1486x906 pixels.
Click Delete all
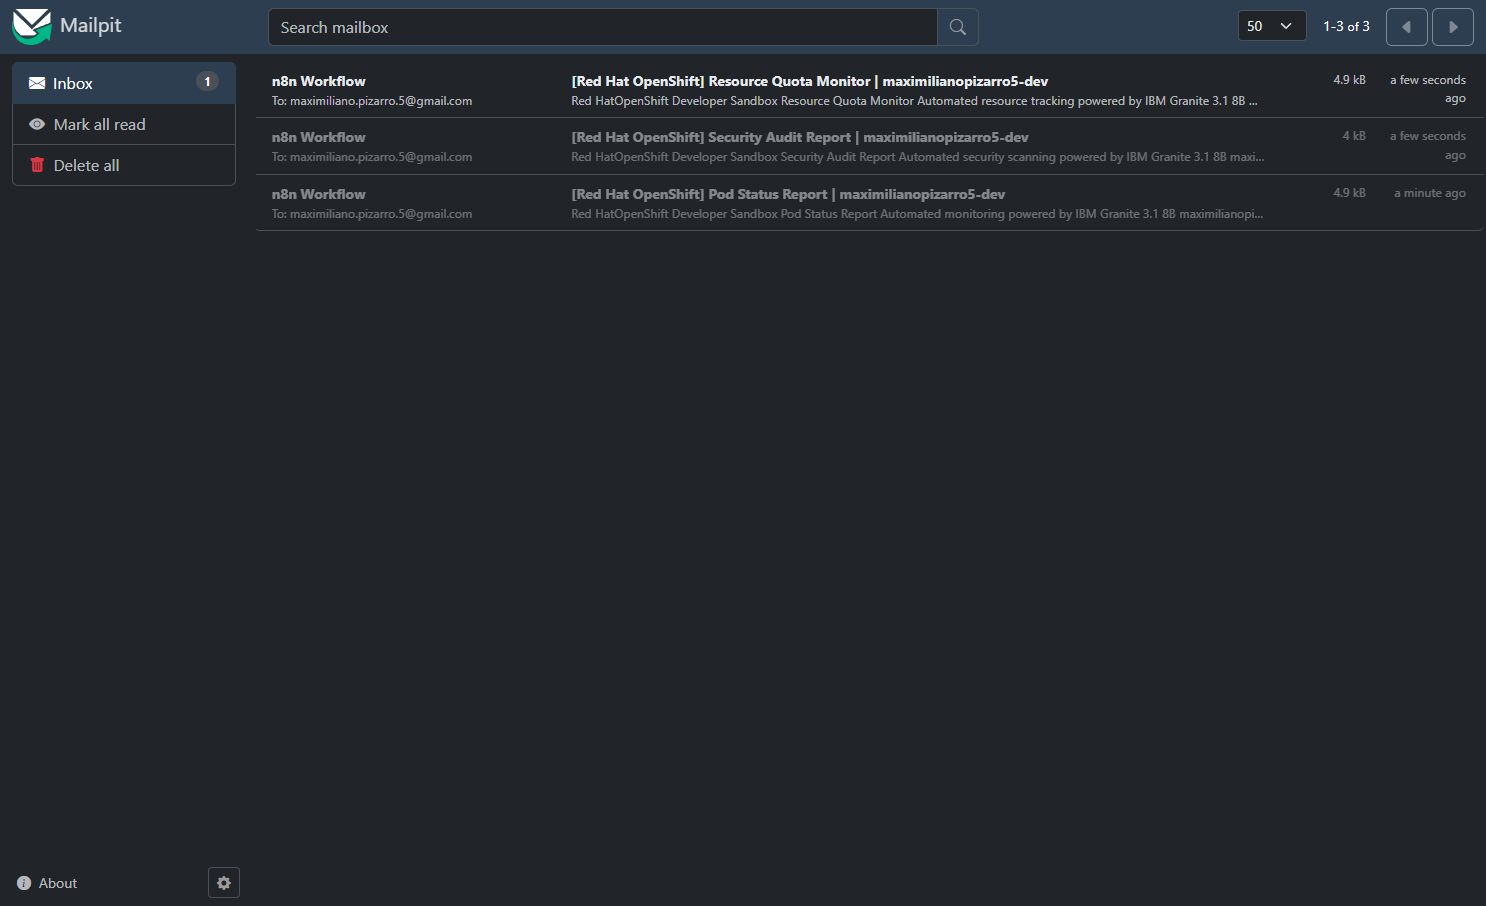[x=88, y=164]
